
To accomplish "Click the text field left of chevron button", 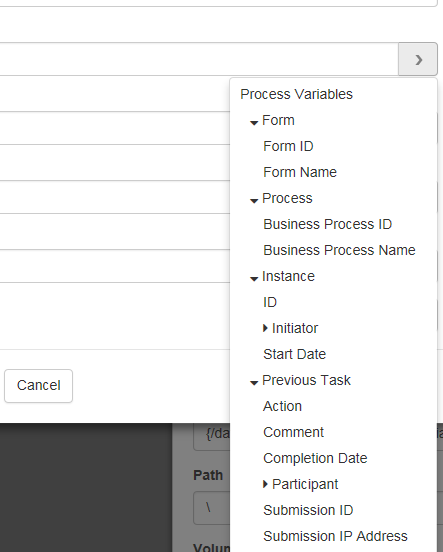I will click(199, 59).
